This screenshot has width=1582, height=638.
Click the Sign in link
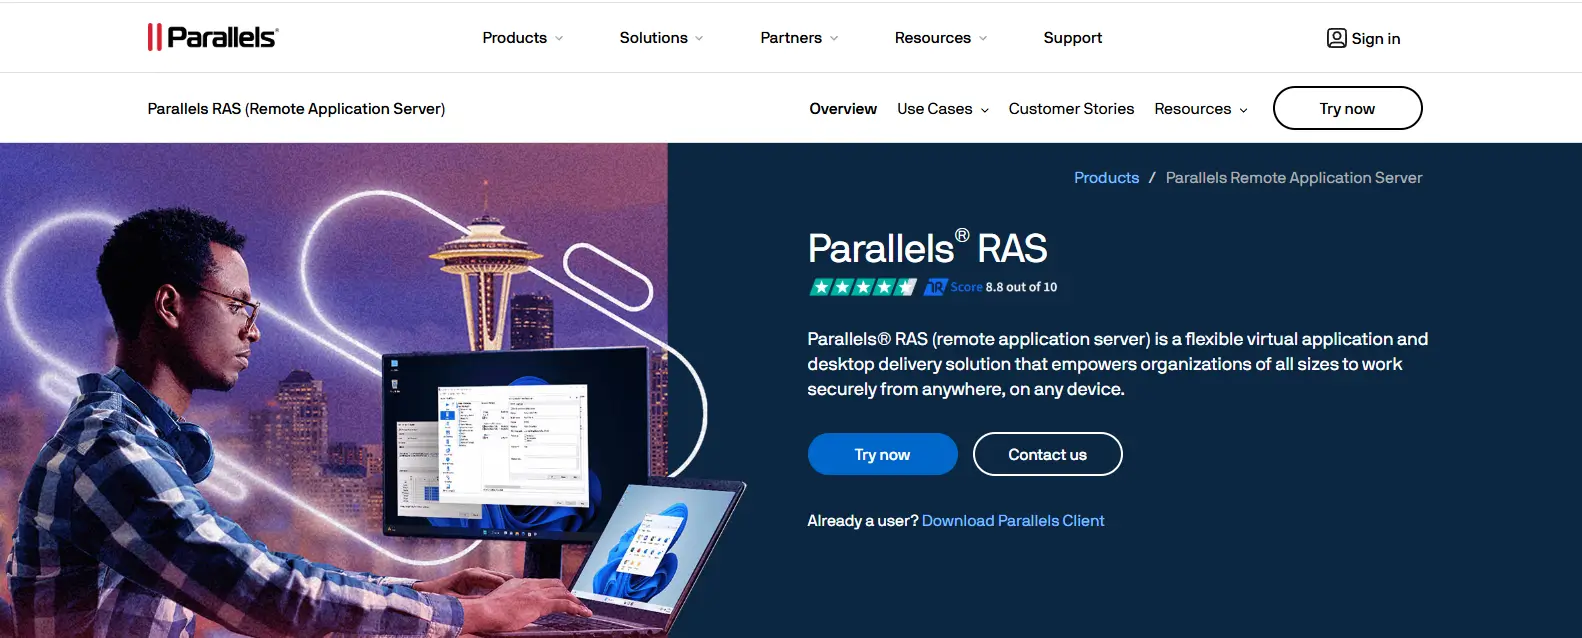pos(1375,39)
